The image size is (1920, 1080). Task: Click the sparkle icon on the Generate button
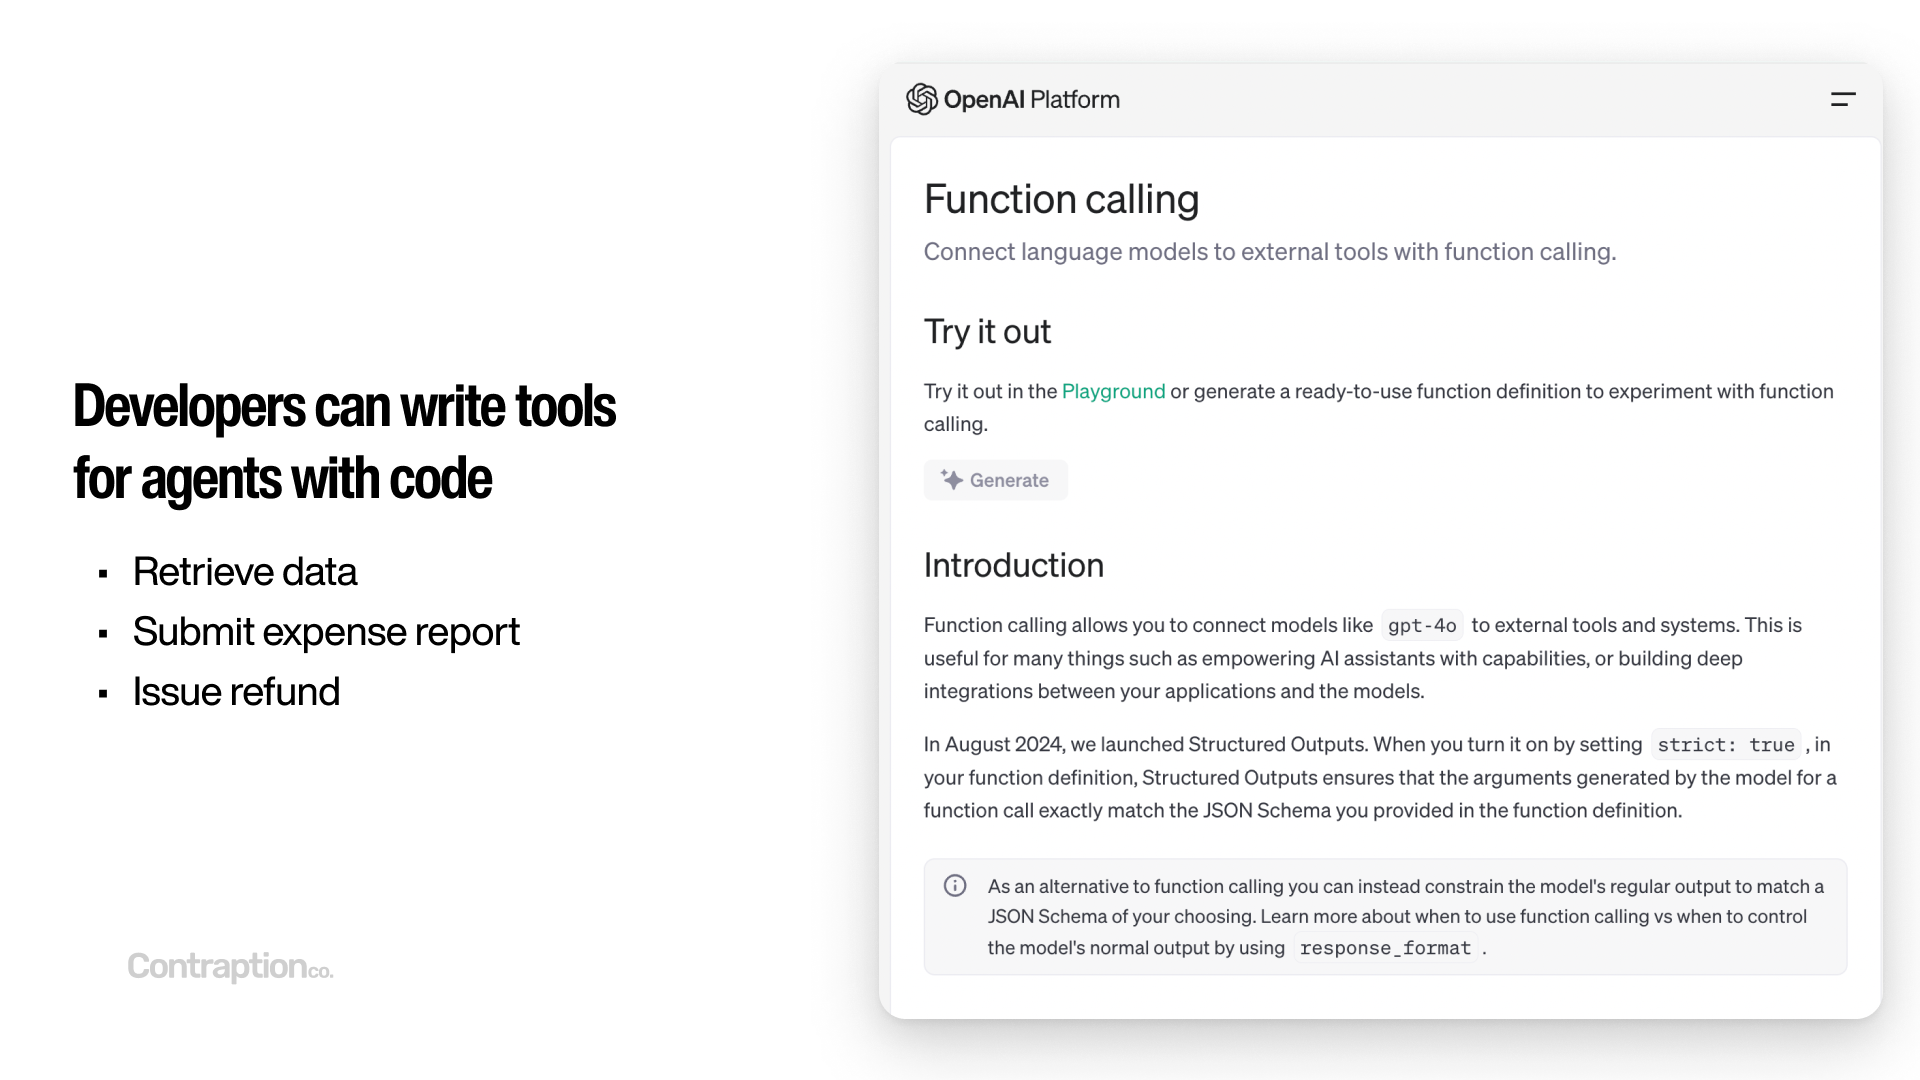coord(950,480)
